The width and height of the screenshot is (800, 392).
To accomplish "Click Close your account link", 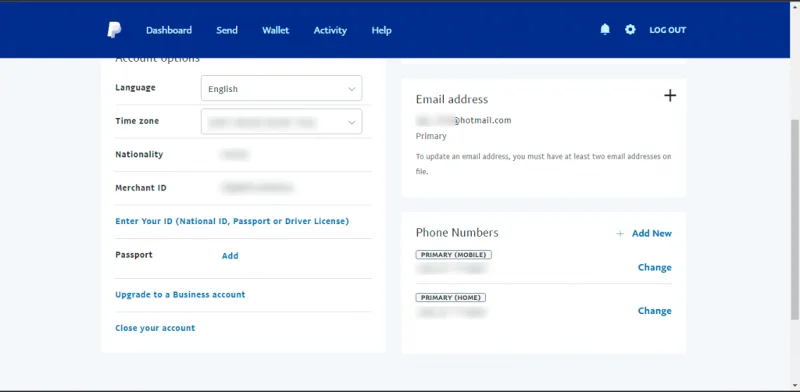I will pos(155,328).
